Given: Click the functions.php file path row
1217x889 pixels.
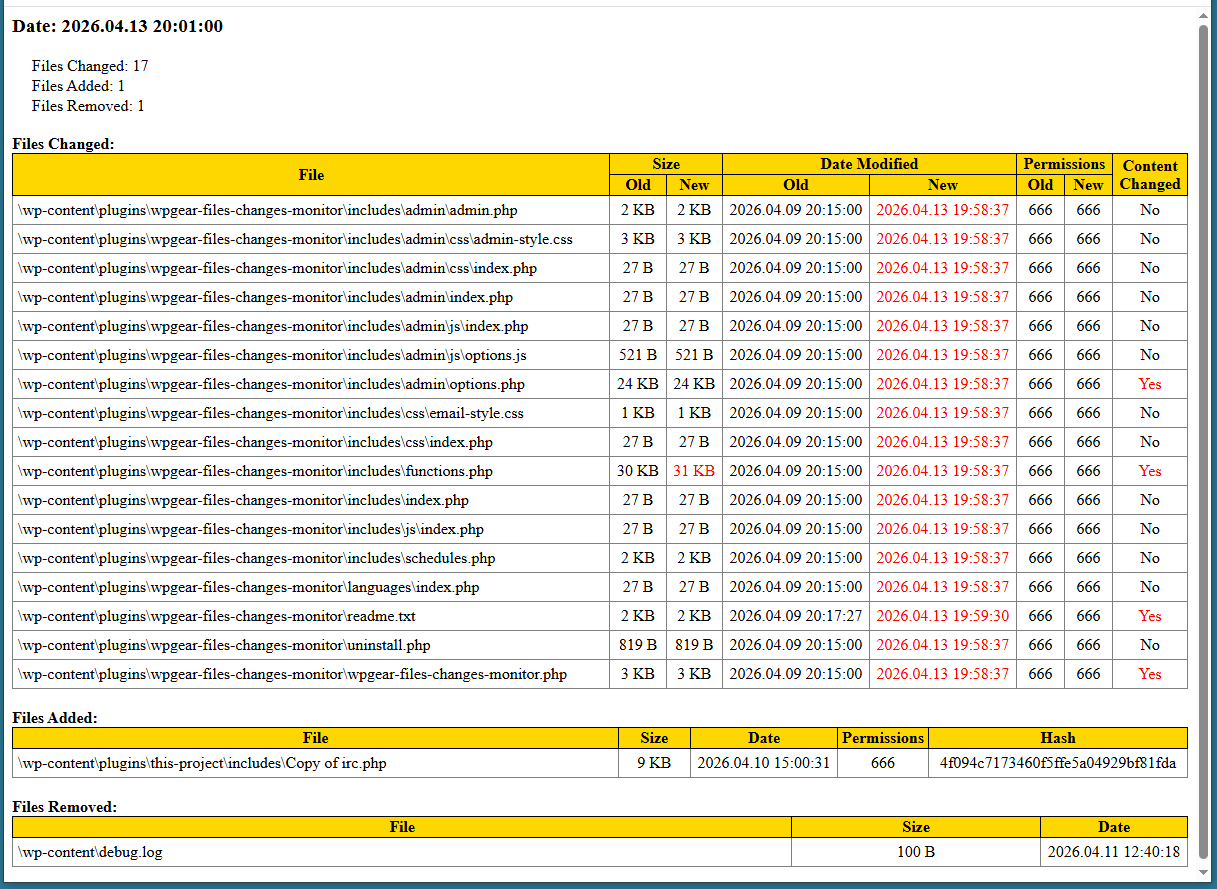Looking at the screenshot, I should (x=255, y=471).
